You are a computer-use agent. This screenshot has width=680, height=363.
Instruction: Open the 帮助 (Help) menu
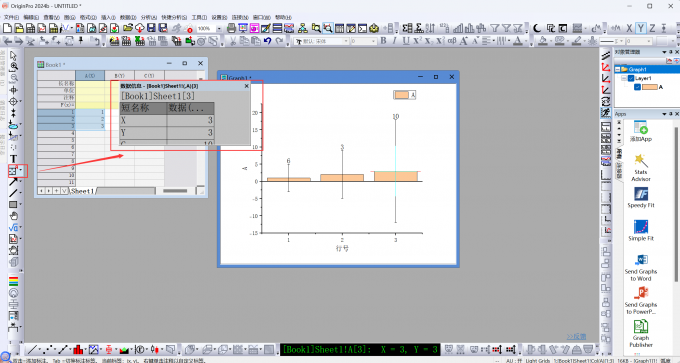[x=283, y=17]
